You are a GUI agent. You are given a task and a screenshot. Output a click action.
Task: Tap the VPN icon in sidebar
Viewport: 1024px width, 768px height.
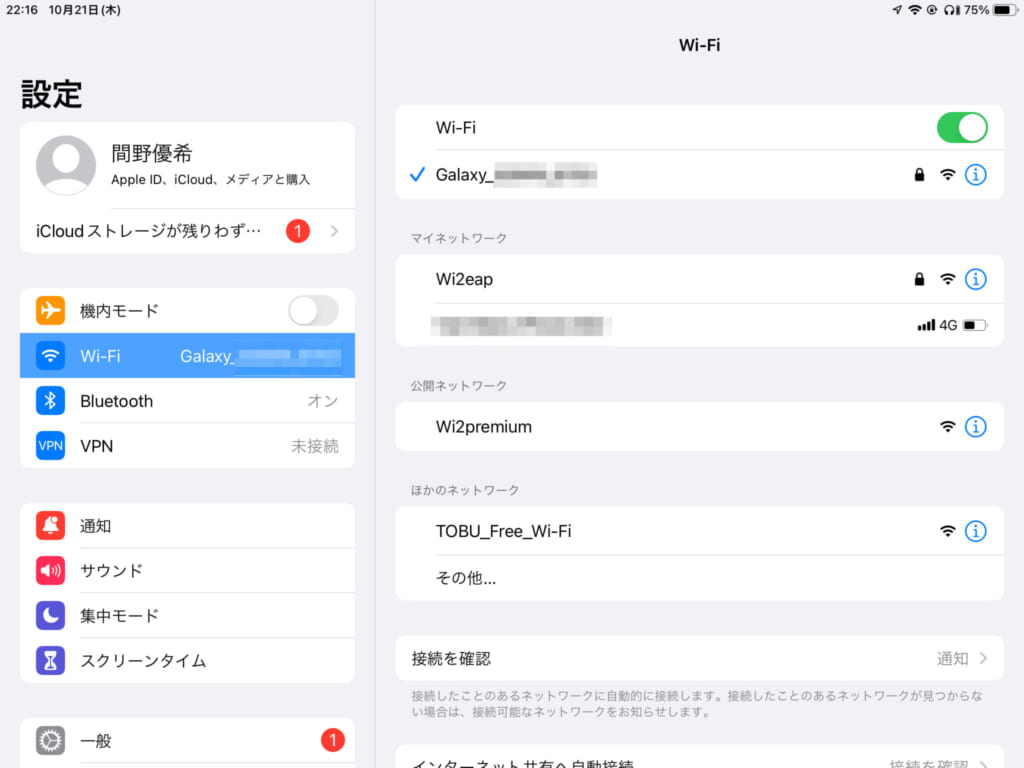pos(51,446)
